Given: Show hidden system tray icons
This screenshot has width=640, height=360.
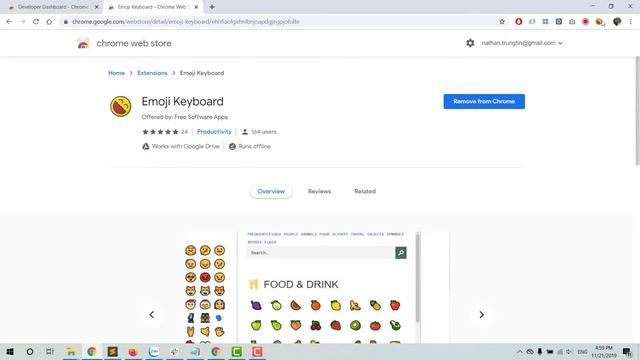Looking at the screenshot, I should point(520,351).
